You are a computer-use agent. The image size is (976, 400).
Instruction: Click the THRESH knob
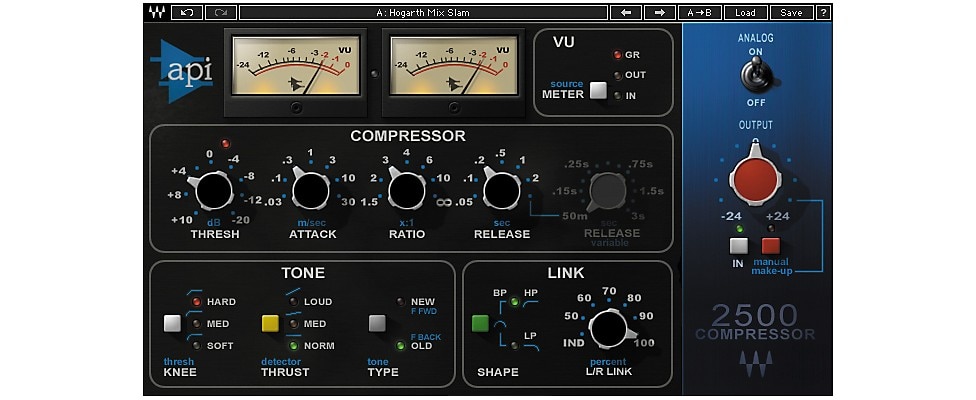[x=213, y=191]
